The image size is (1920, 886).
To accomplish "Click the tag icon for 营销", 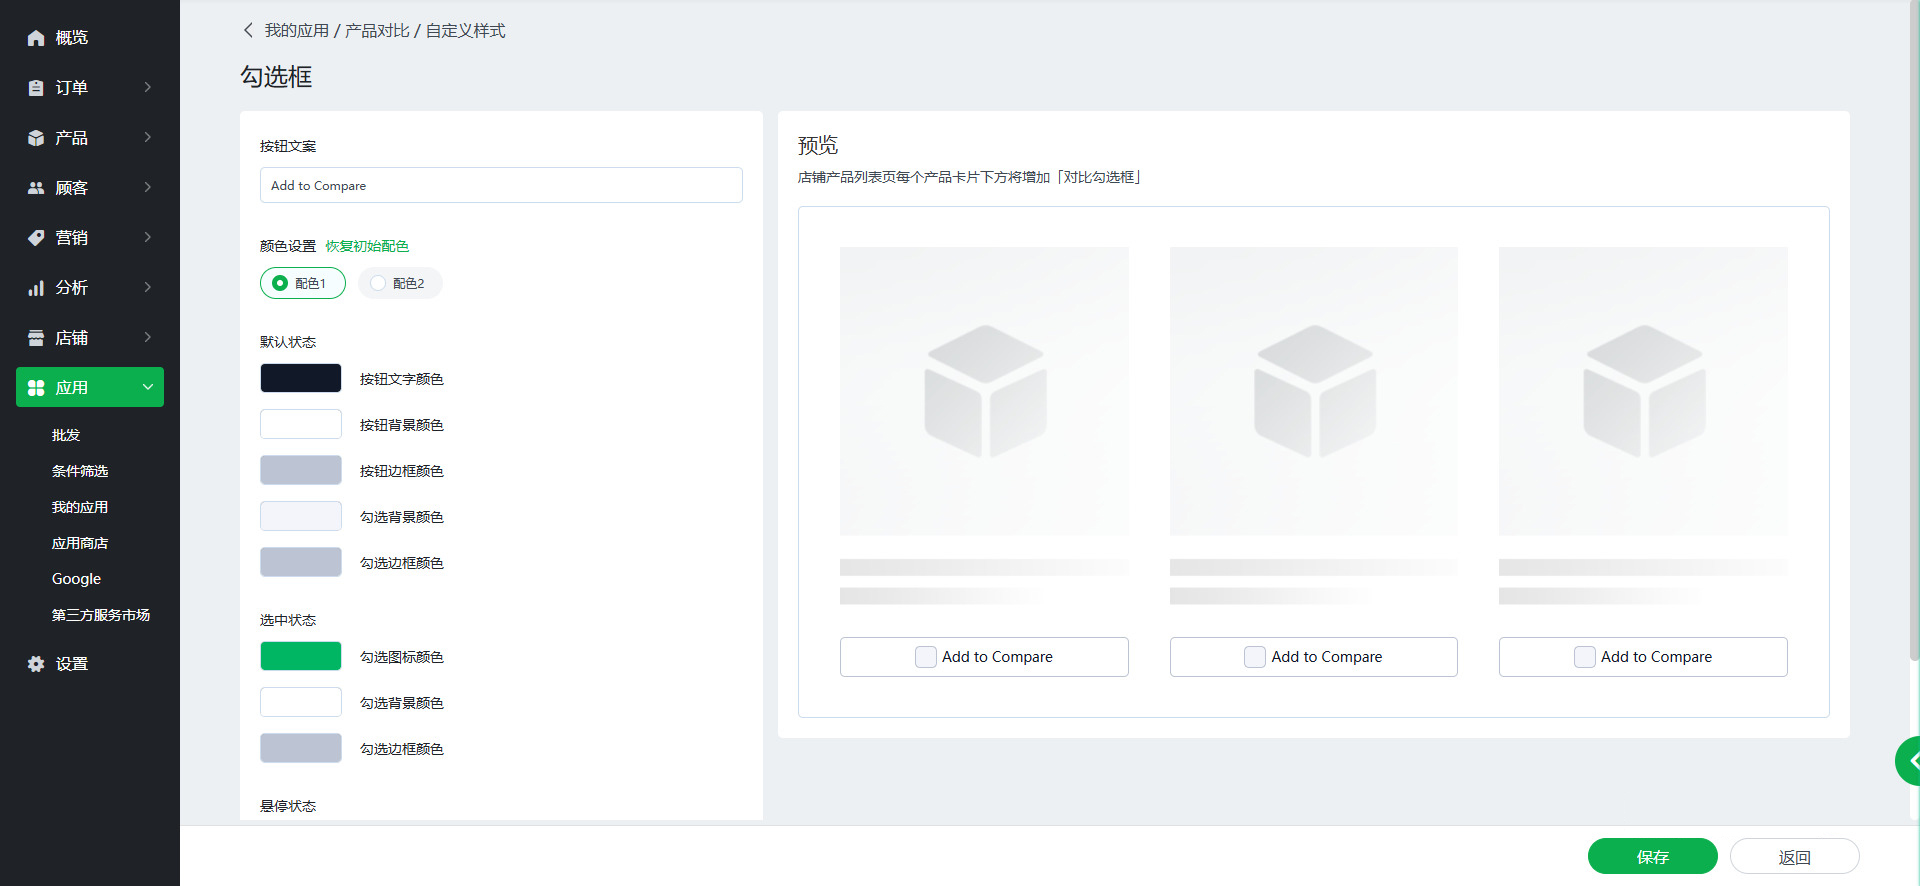I will click(x=36, y=238).
